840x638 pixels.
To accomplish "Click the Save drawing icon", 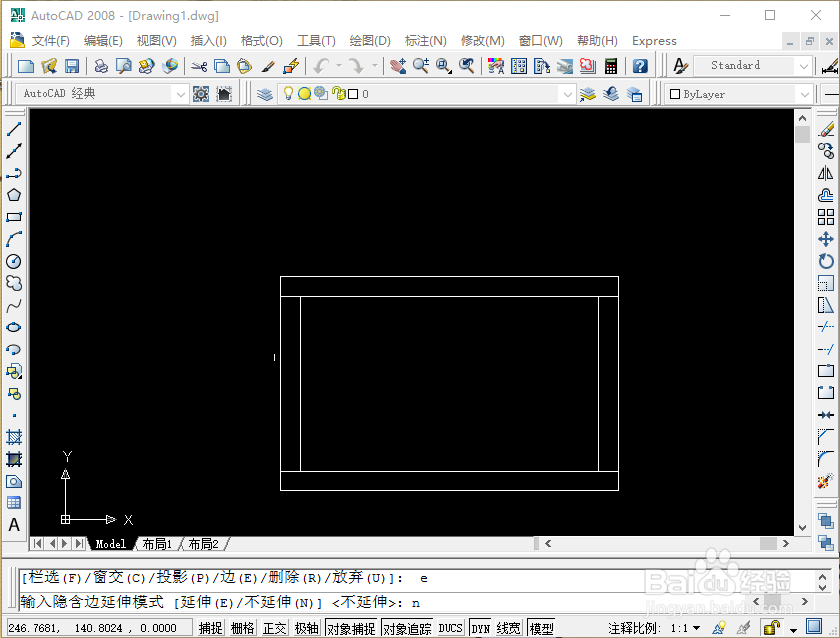I will click(72, 66).
